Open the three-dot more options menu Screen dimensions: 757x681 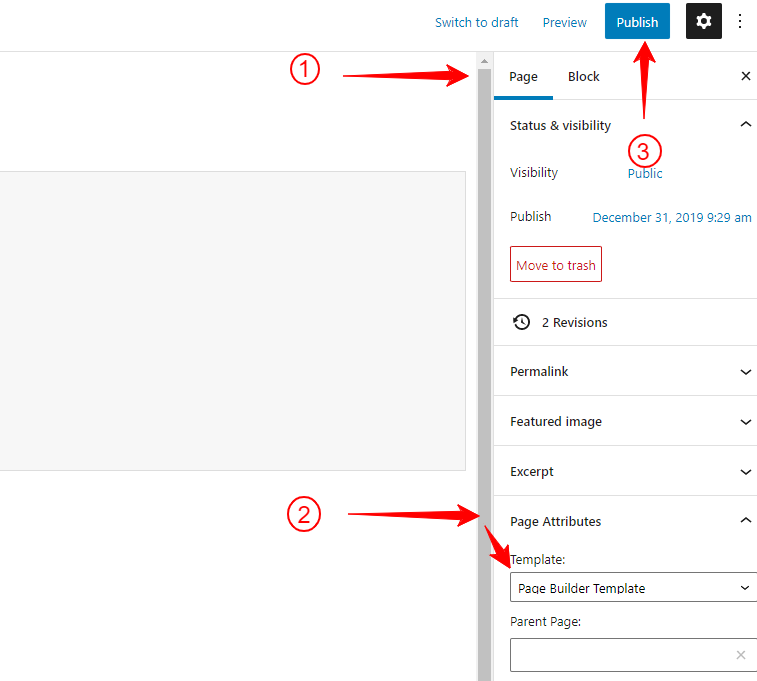[x=740, y=21]
